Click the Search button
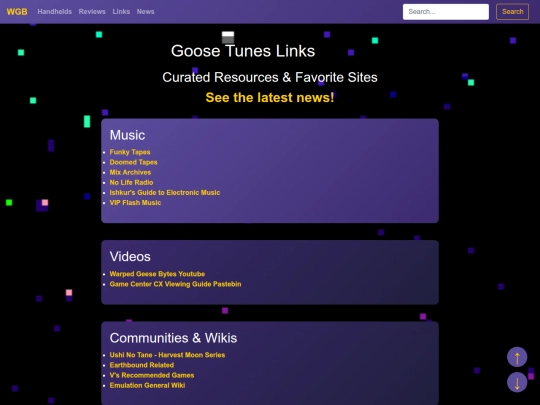 tap(512, 12)
